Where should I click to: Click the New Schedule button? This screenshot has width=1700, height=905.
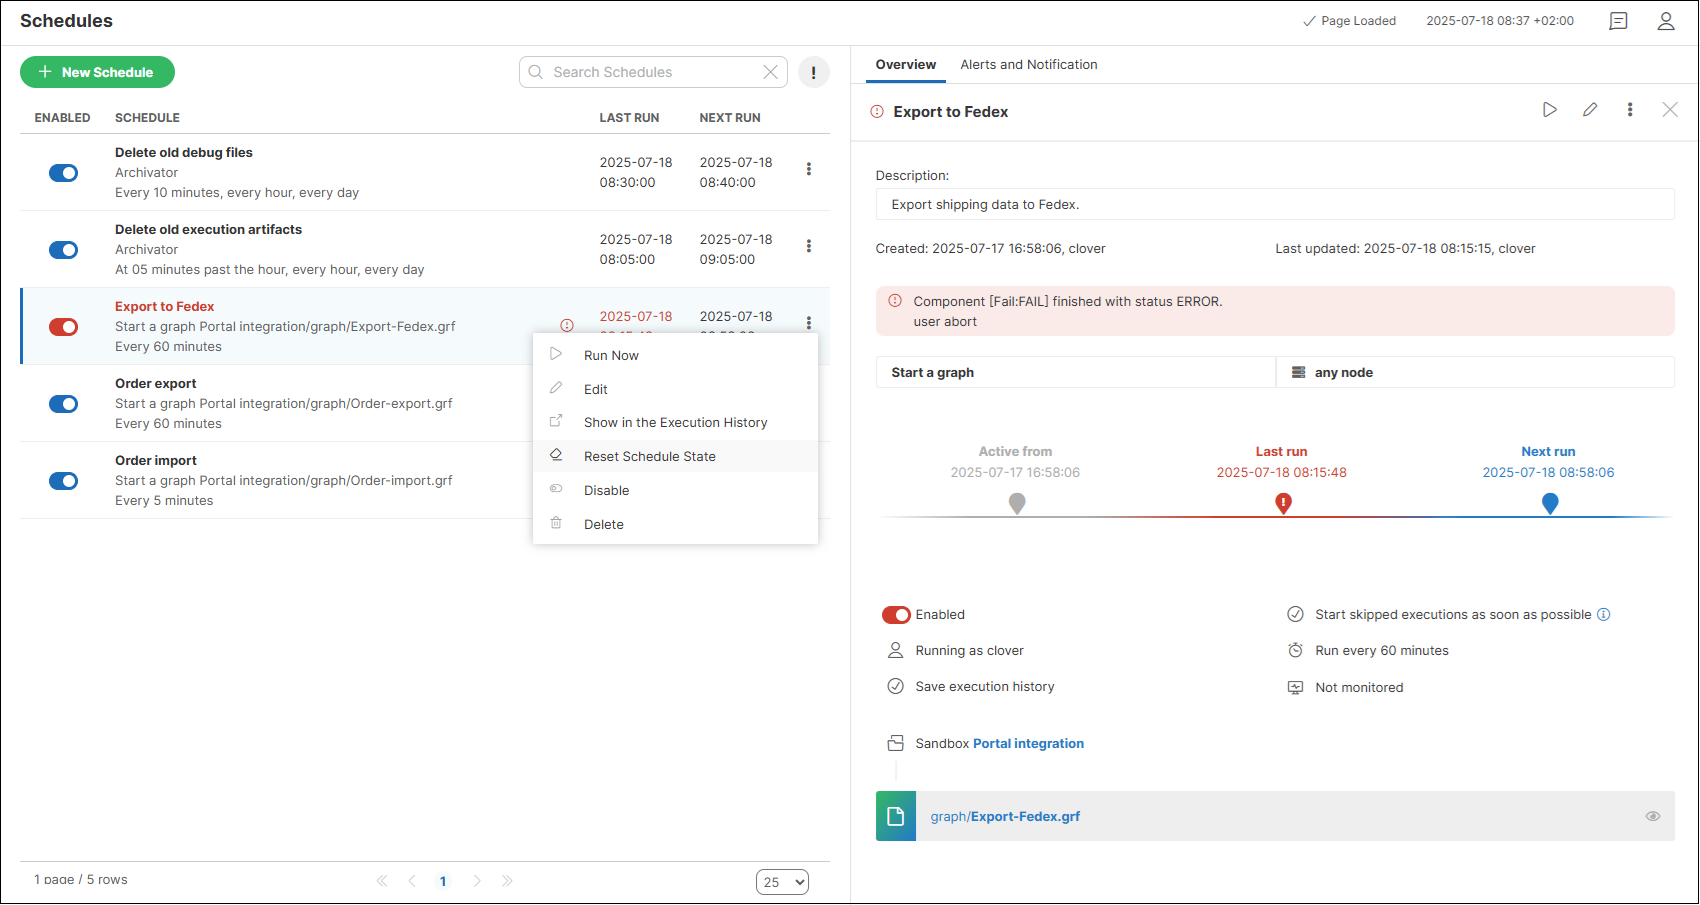coord(97,72)
